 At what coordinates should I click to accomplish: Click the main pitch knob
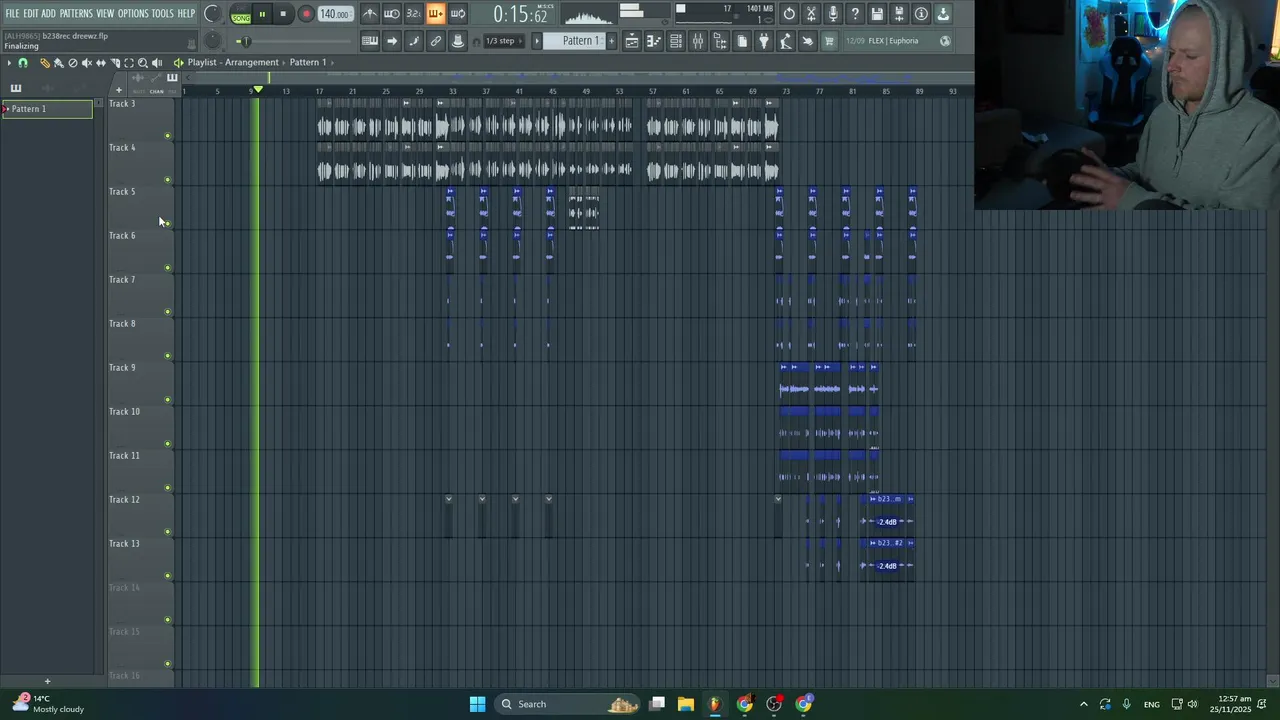(x=213, y=41)
